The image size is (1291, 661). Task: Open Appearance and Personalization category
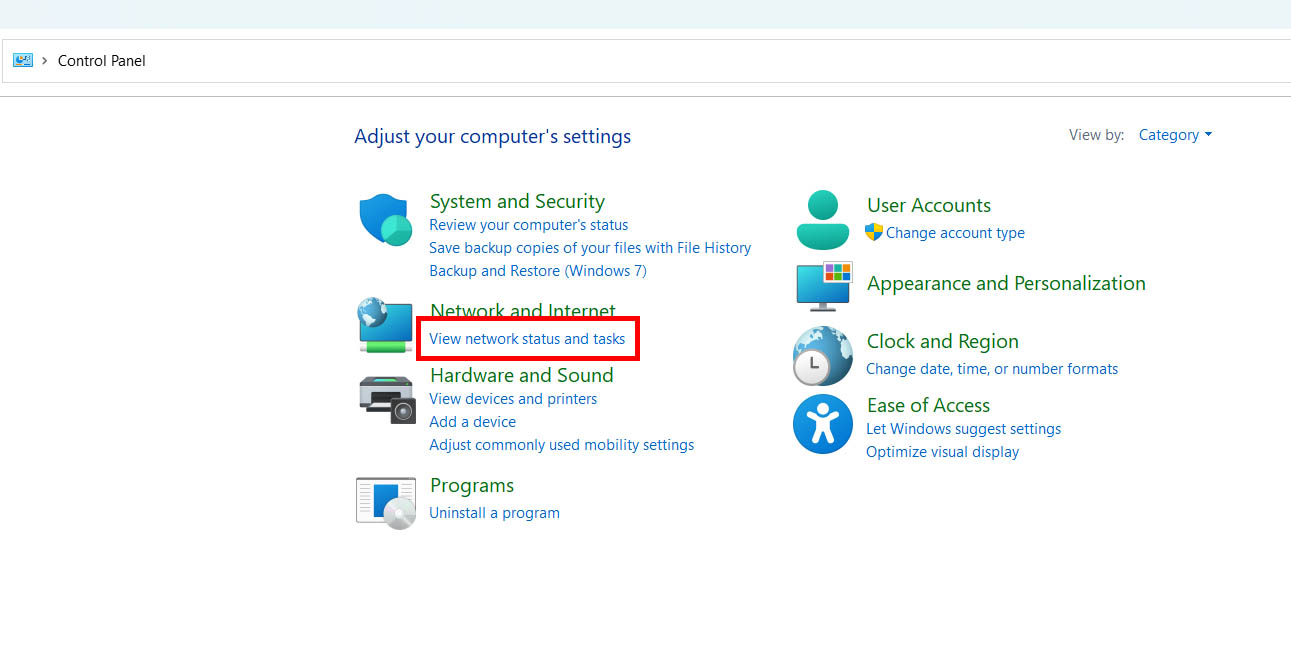1006,283
